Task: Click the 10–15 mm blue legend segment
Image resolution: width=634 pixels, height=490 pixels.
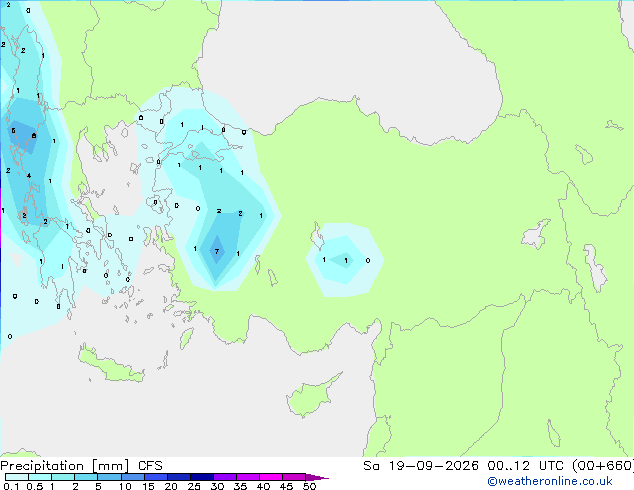Action: click(x=133, y=477)
